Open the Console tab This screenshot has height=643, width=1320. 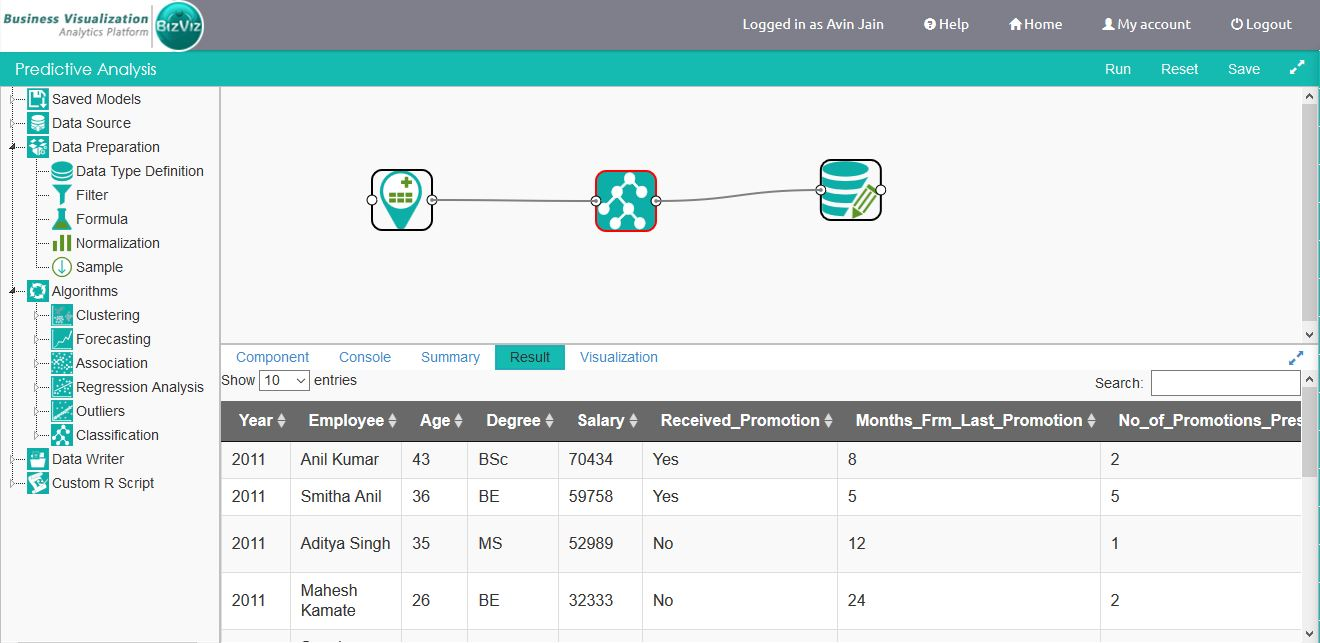[365, 357]
